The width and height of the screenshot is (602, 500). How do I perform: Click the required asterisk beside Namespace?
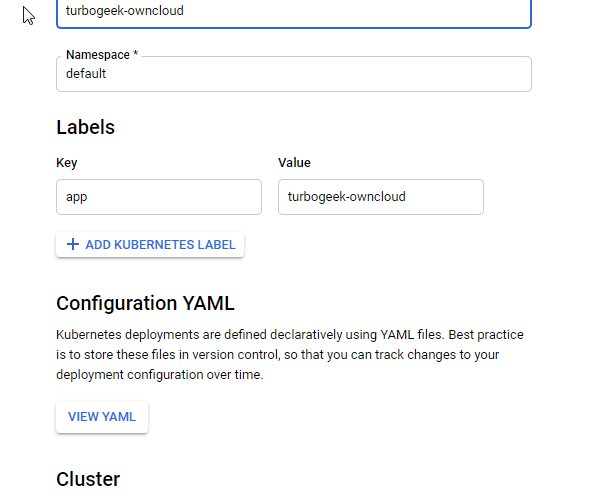pos(135,55)
